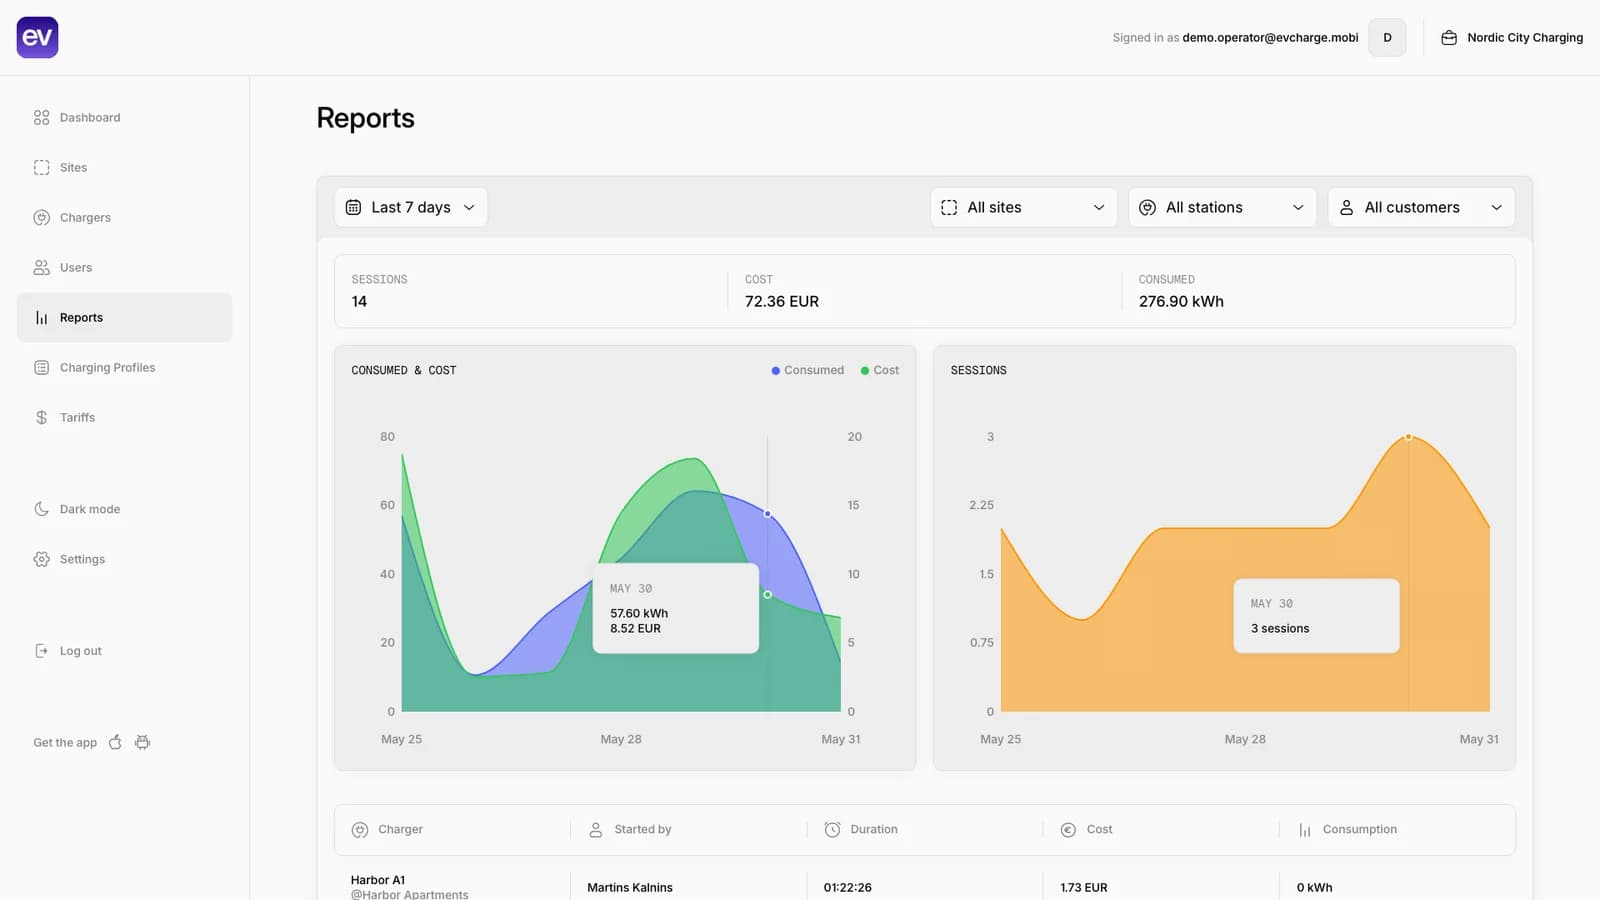Click the Log out door icon
The height and width of the screenshot is (900, 1600).
[41, 651]
